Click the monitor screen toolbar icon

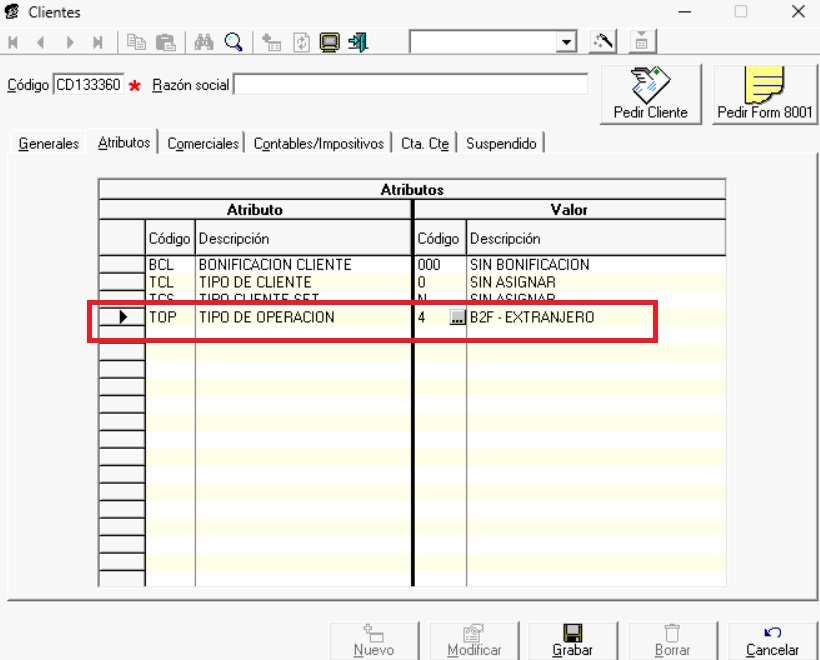pyautogui.click(x=329, y=42)
